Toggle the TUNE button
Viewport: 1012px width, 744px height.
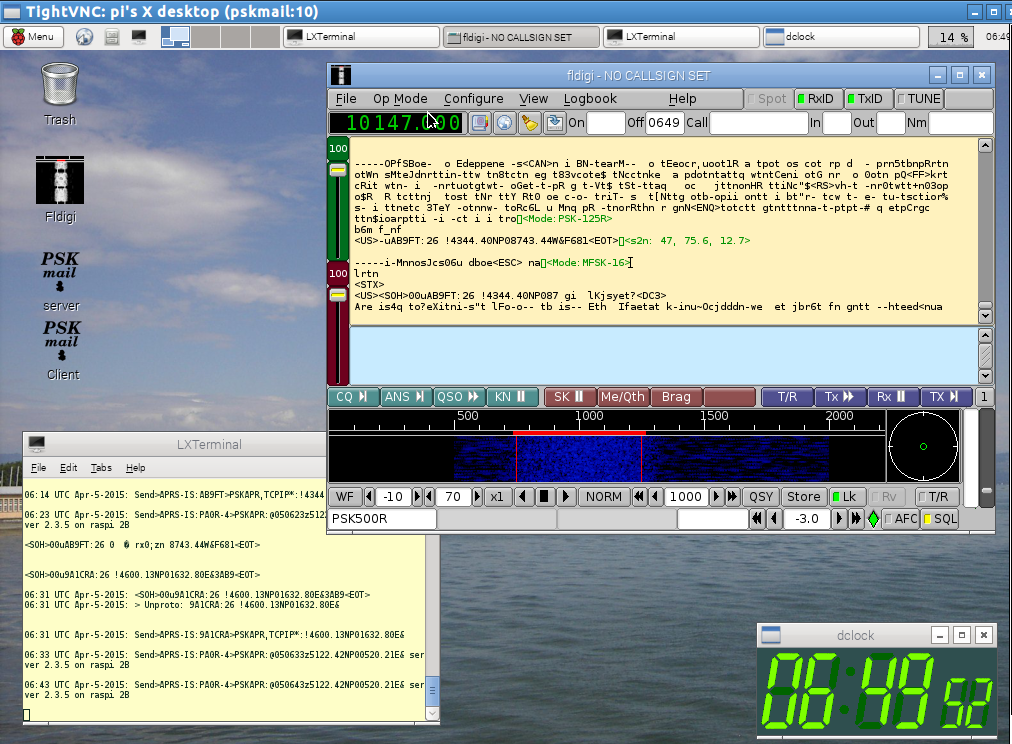pos(919,99)
